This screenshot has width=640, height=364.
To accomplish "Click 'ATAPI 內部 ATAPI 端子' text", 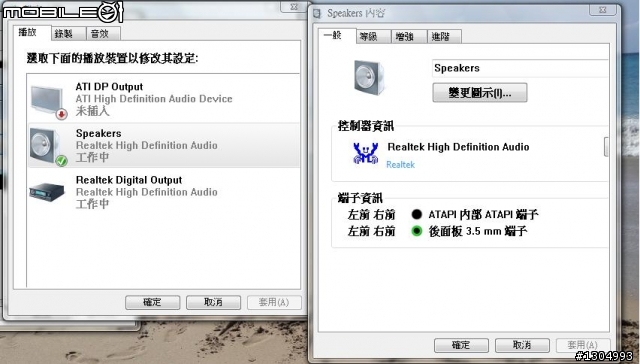I will 483,214.
